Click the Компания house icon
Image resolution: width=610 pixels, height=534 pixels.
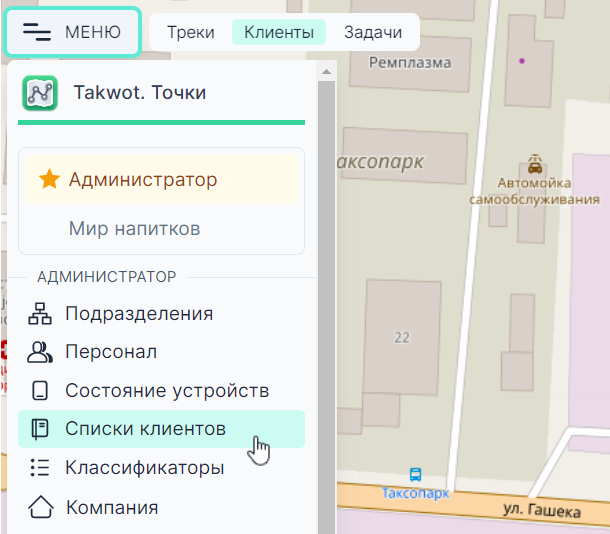click(x=40, y=507)
